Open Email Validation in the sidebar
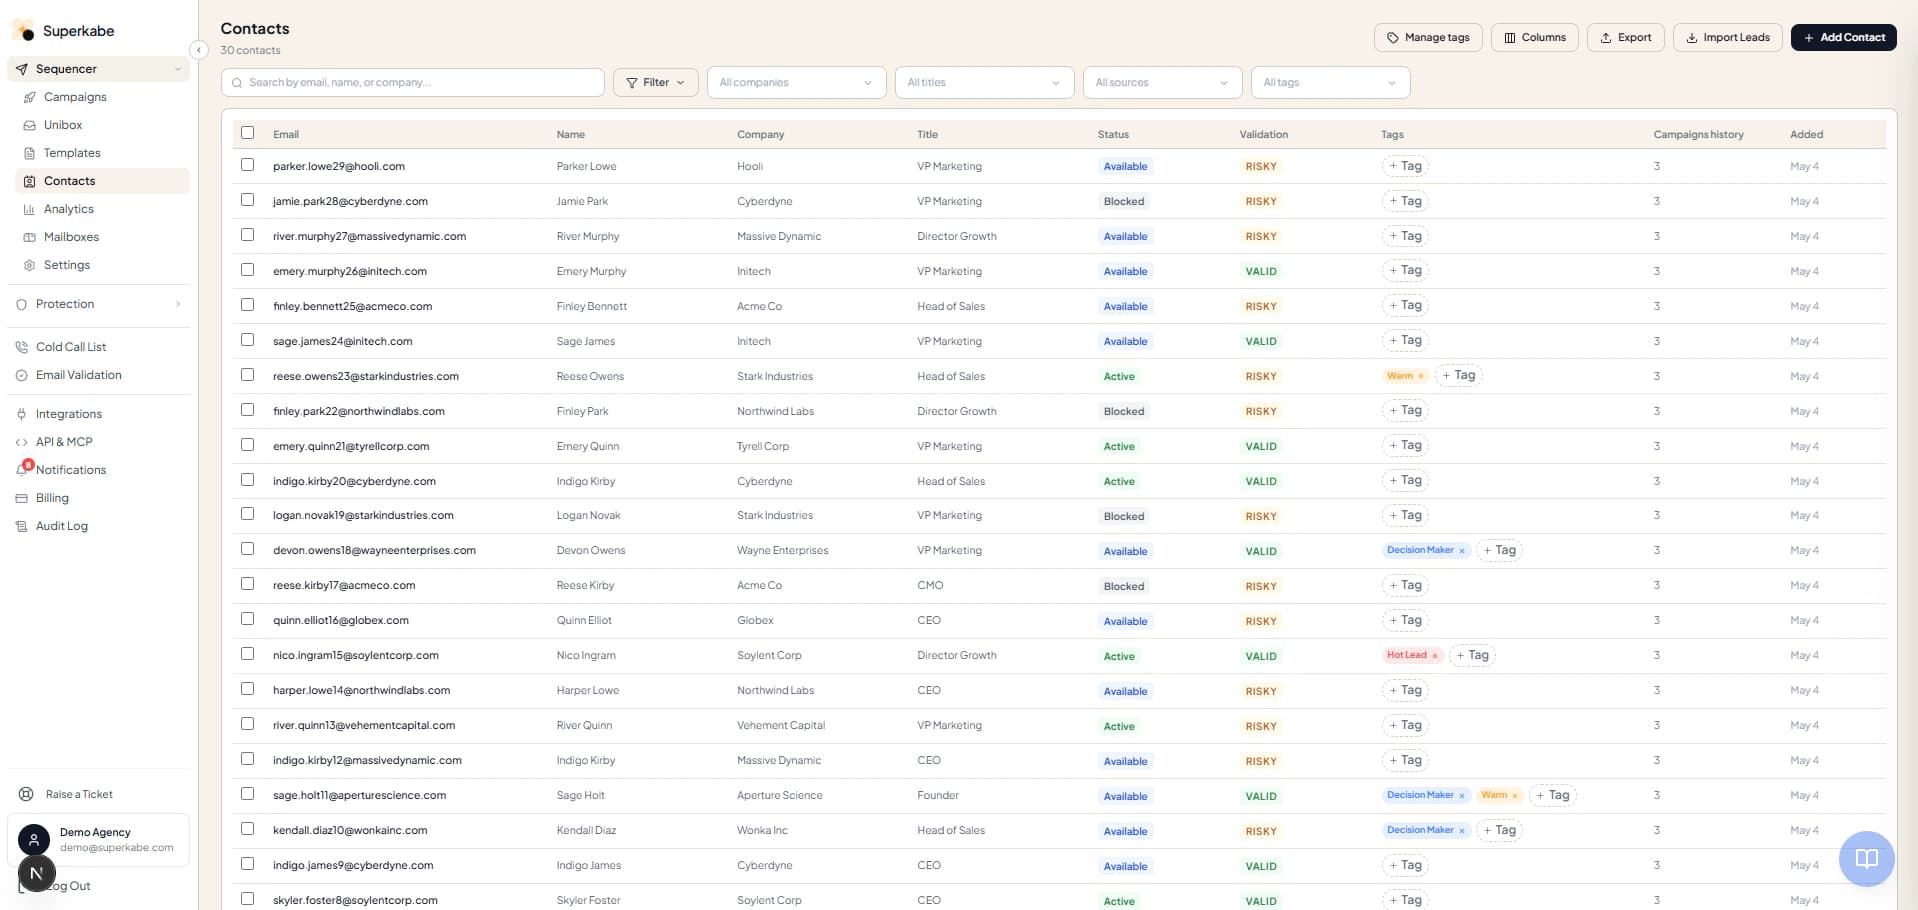Viewport: 1918px width, 910px height. 79,375
